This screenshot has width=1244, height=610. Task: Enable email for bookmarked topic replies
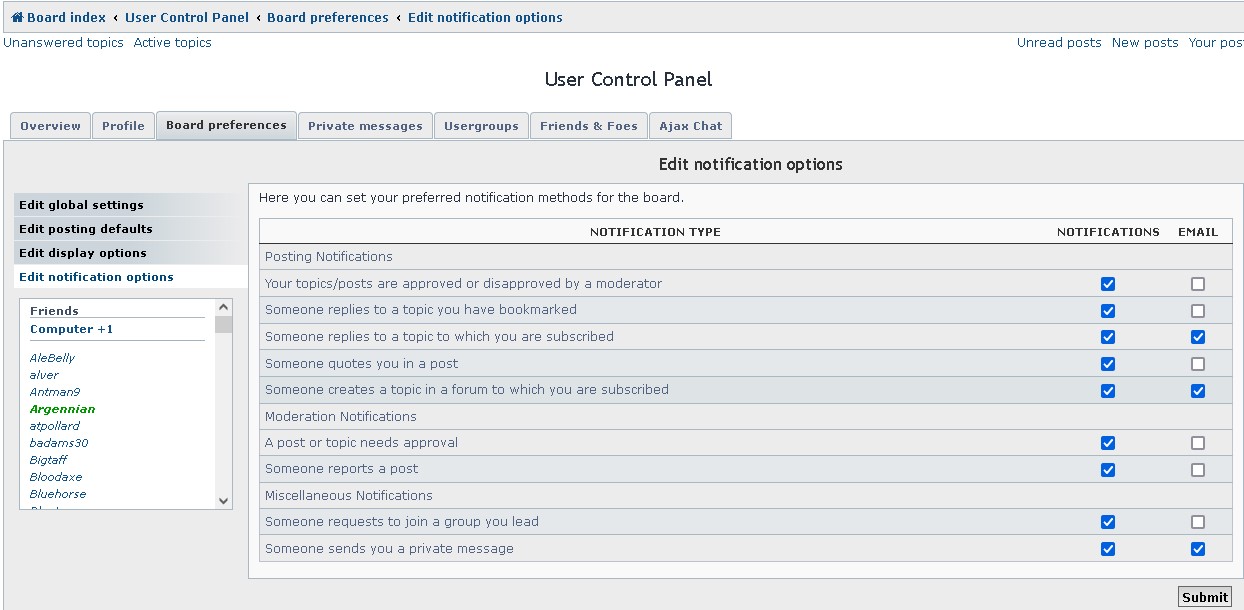tap(1198, 311)
